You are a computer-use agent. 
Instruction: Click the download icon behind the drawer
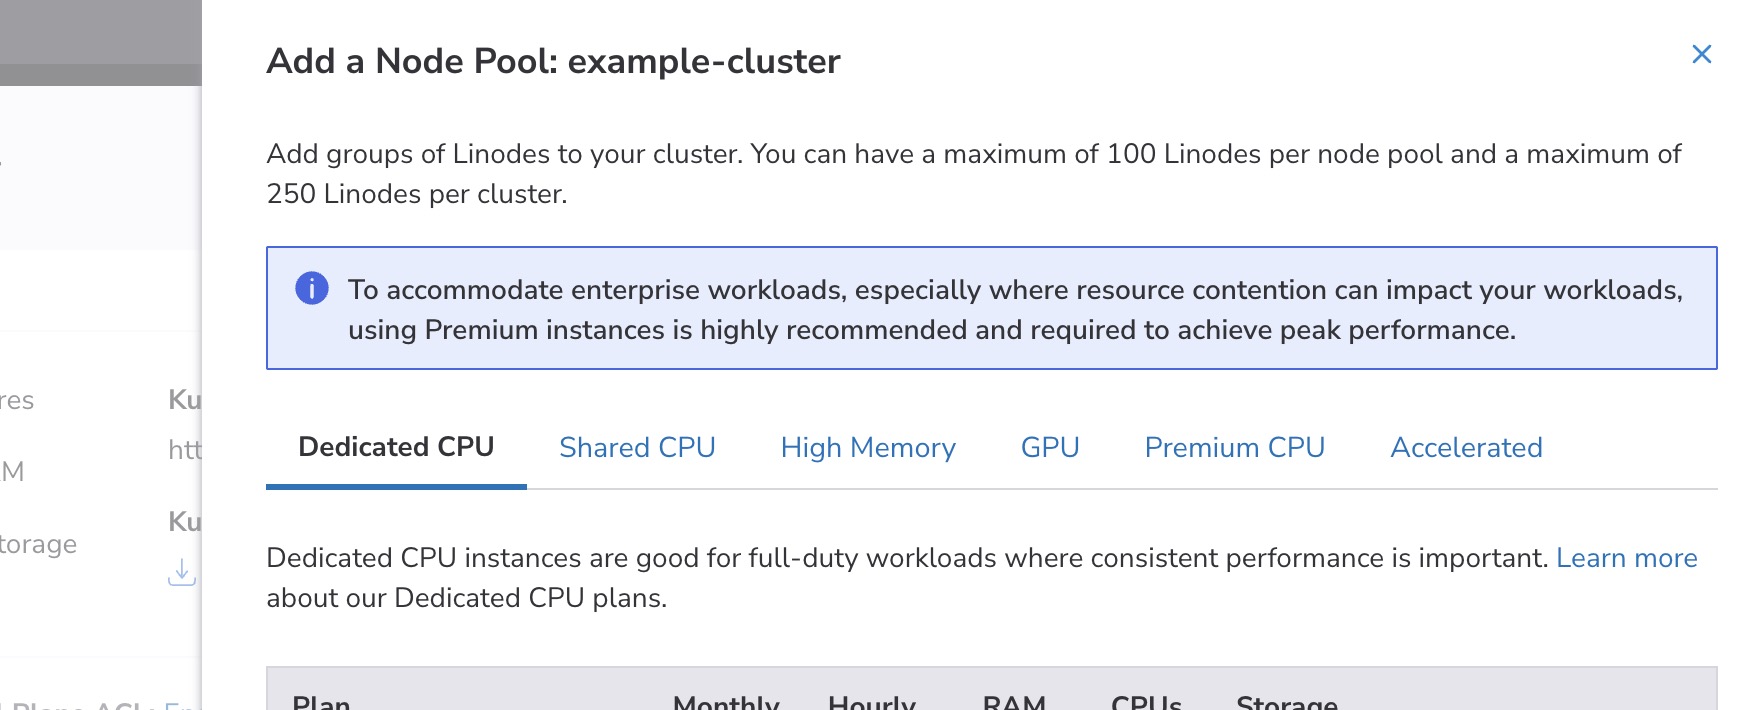182,573
